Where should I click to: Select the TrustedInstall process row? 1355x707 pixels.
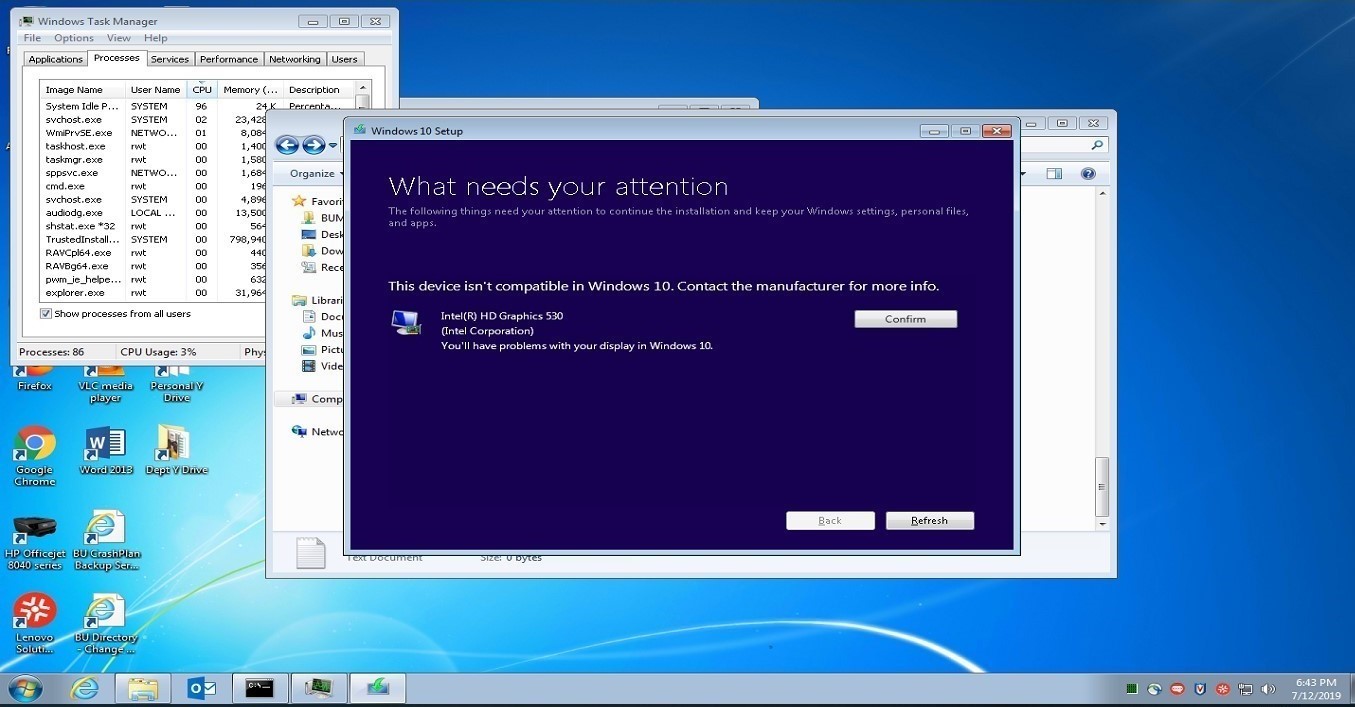coord(198,239)
